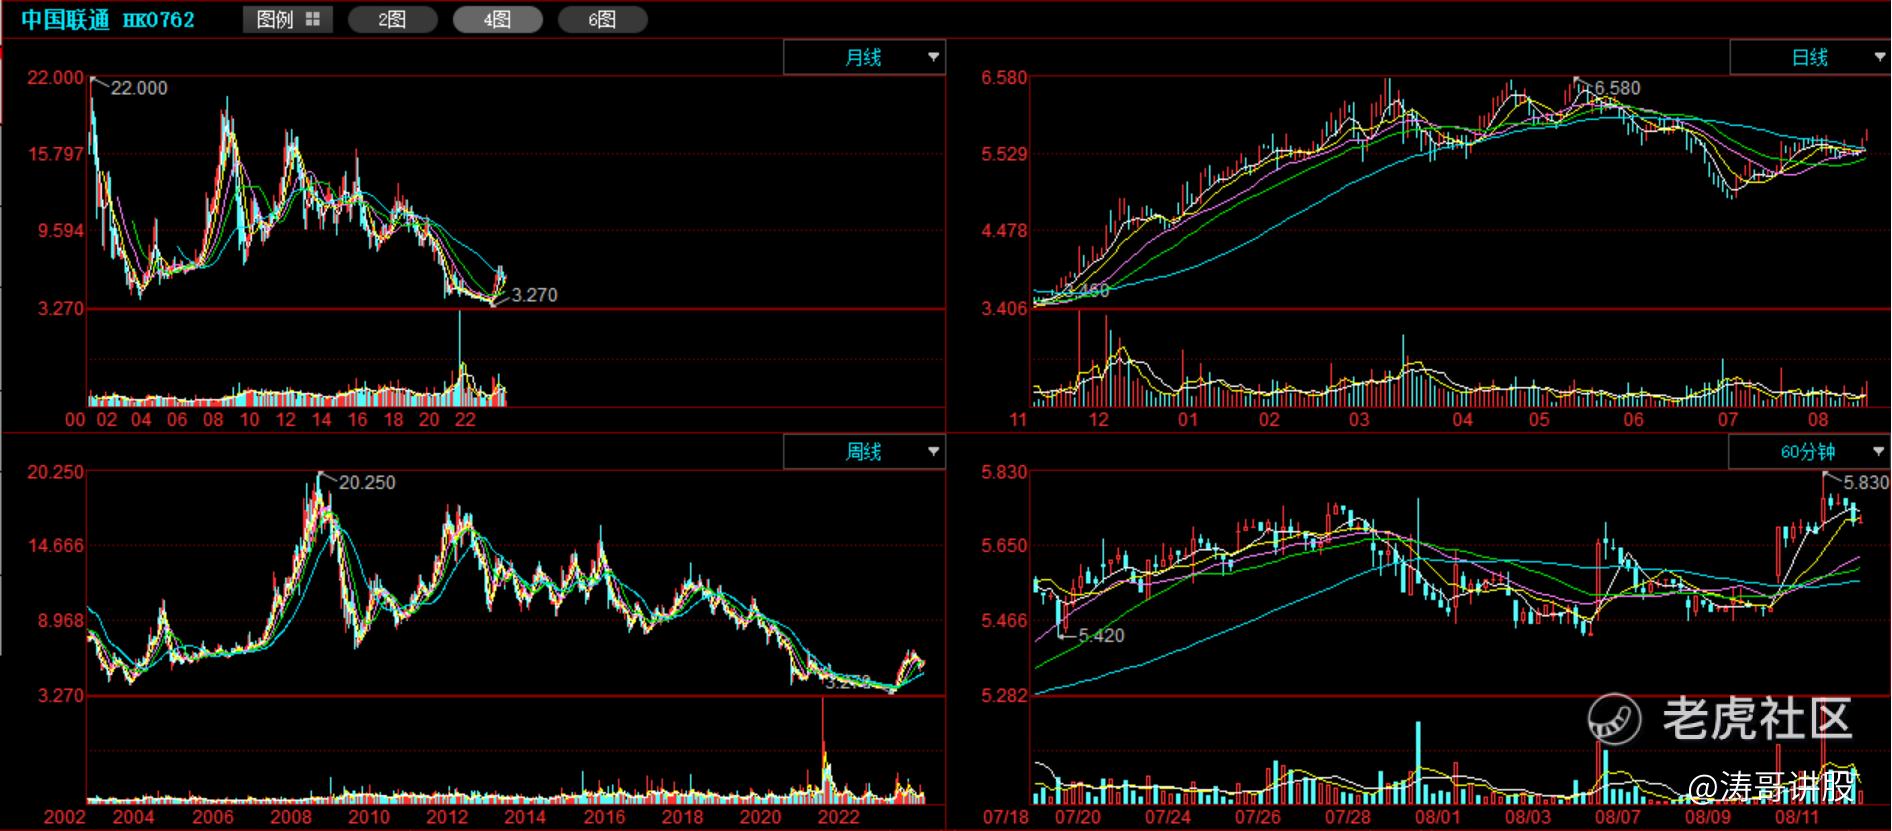Click the 2018 year axis label
Viewport: 1892px width, 831px height.
pos(682,817)
